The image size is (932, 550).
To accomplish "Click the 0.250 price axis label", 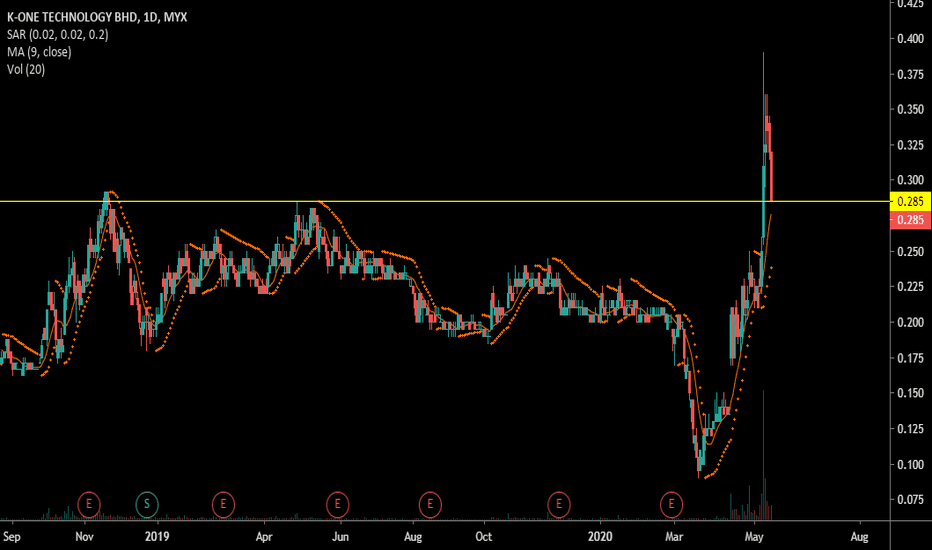I will pos(911,252).
